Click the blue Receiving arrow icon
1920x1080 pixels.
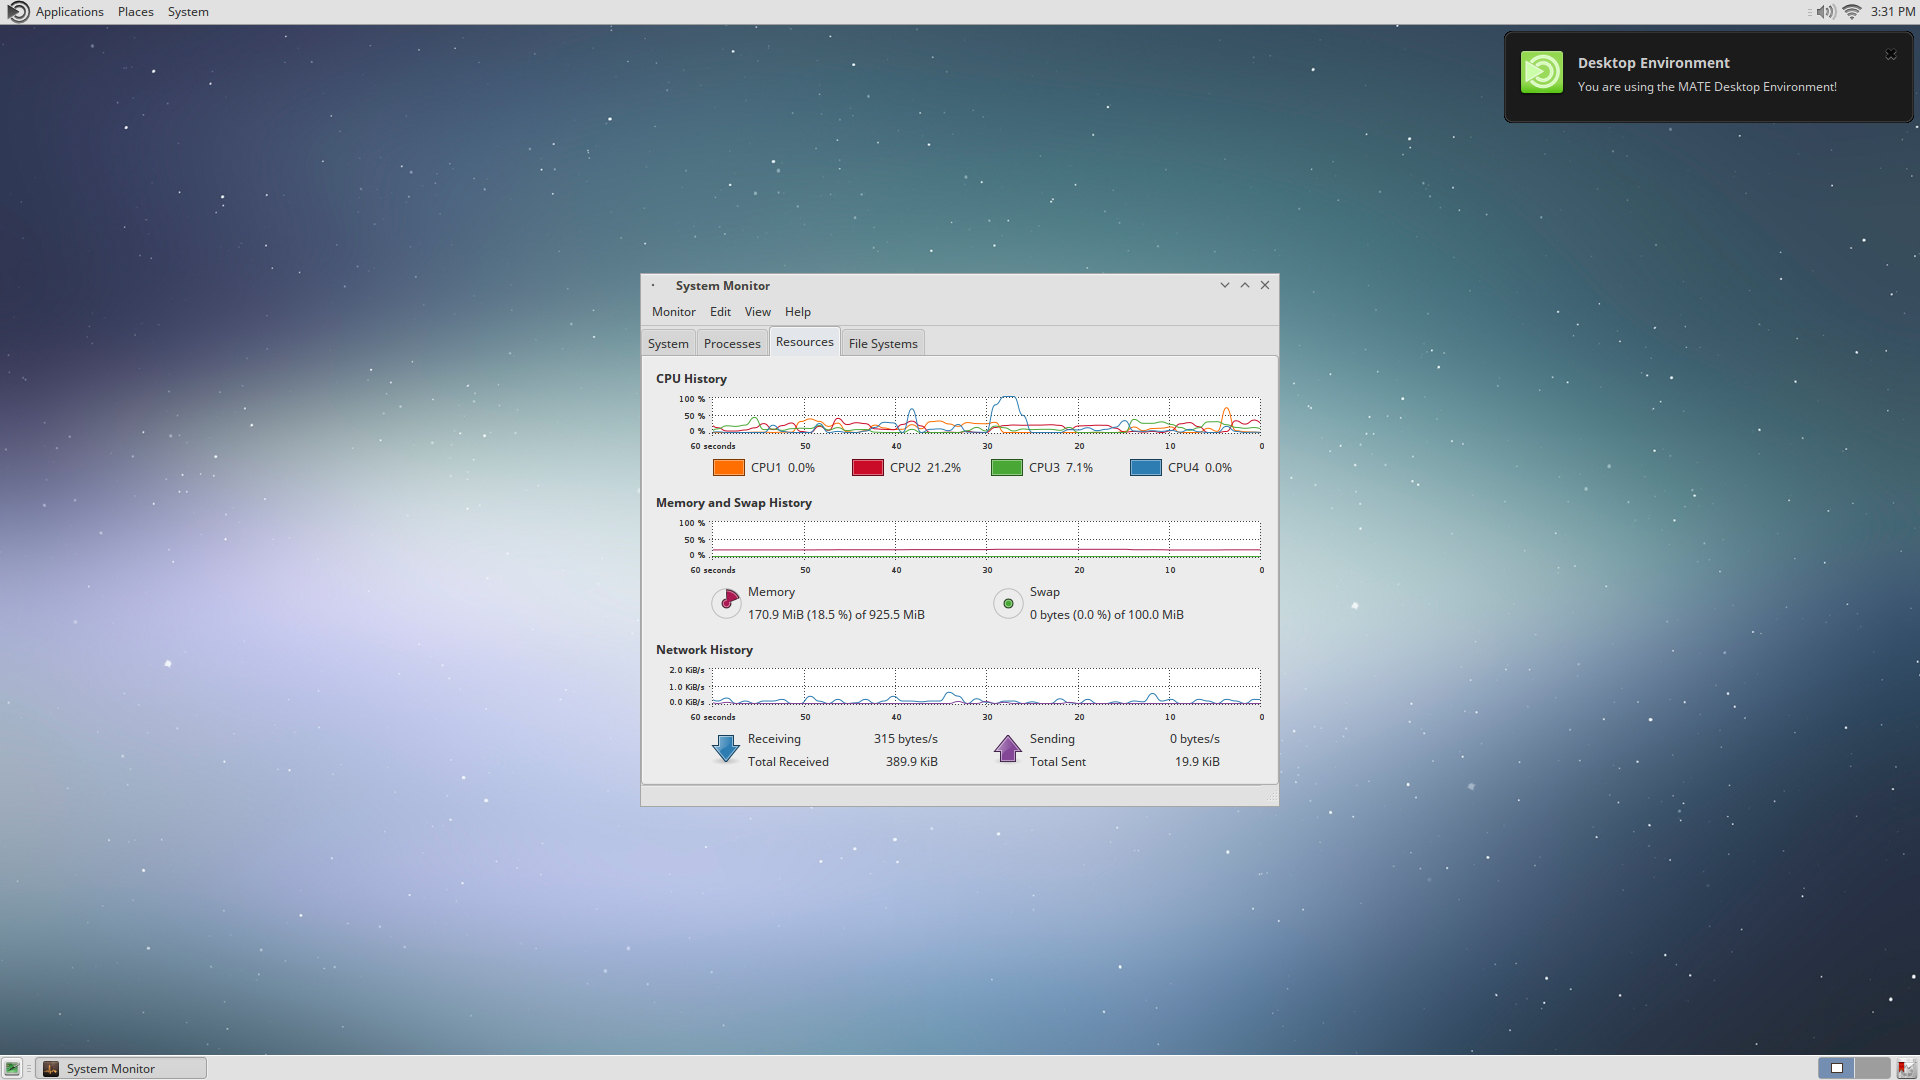point(726,749)
